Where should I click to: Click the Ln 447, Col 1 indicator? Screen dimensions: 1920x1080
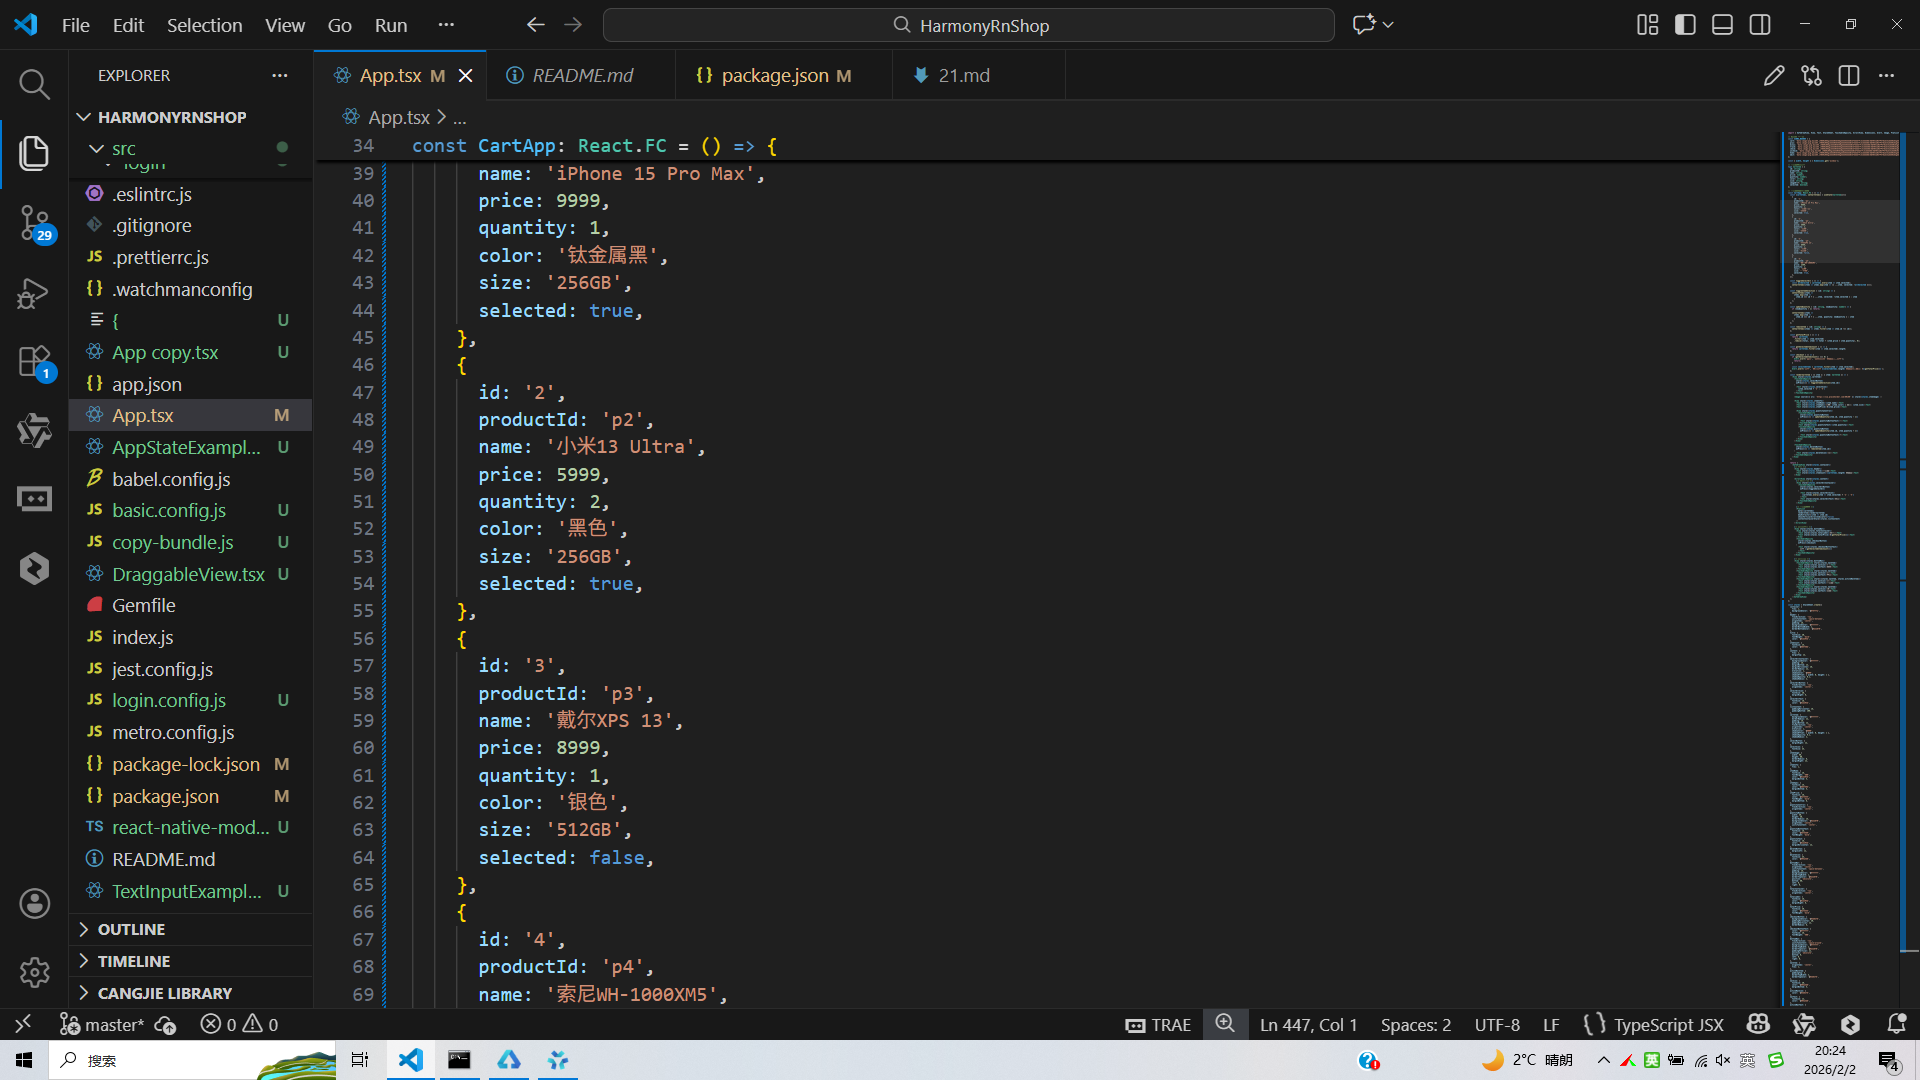click(x=1308, y=1024)
